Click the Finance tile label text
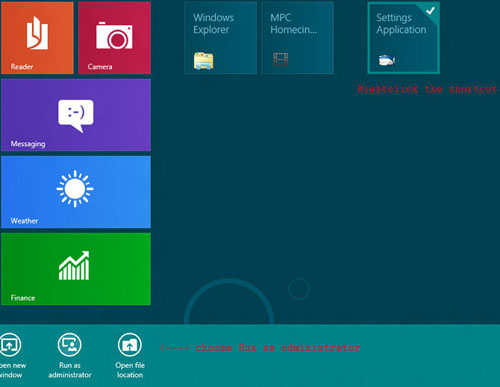 coord(23,298)
